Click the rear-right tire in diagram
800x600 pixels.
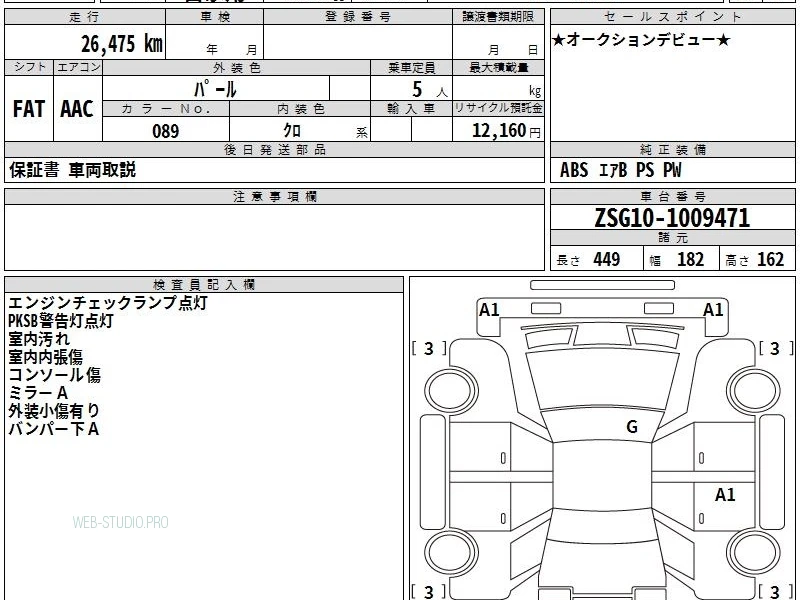coord(754,553)
